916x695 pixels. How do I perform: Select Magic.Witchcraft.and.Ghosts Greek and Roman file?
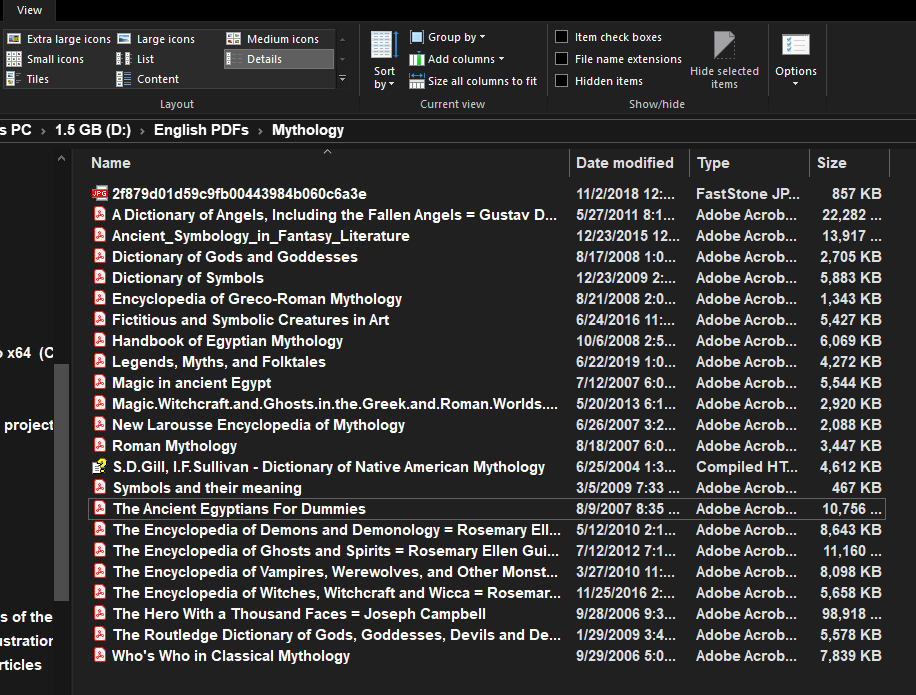(487, 404)
